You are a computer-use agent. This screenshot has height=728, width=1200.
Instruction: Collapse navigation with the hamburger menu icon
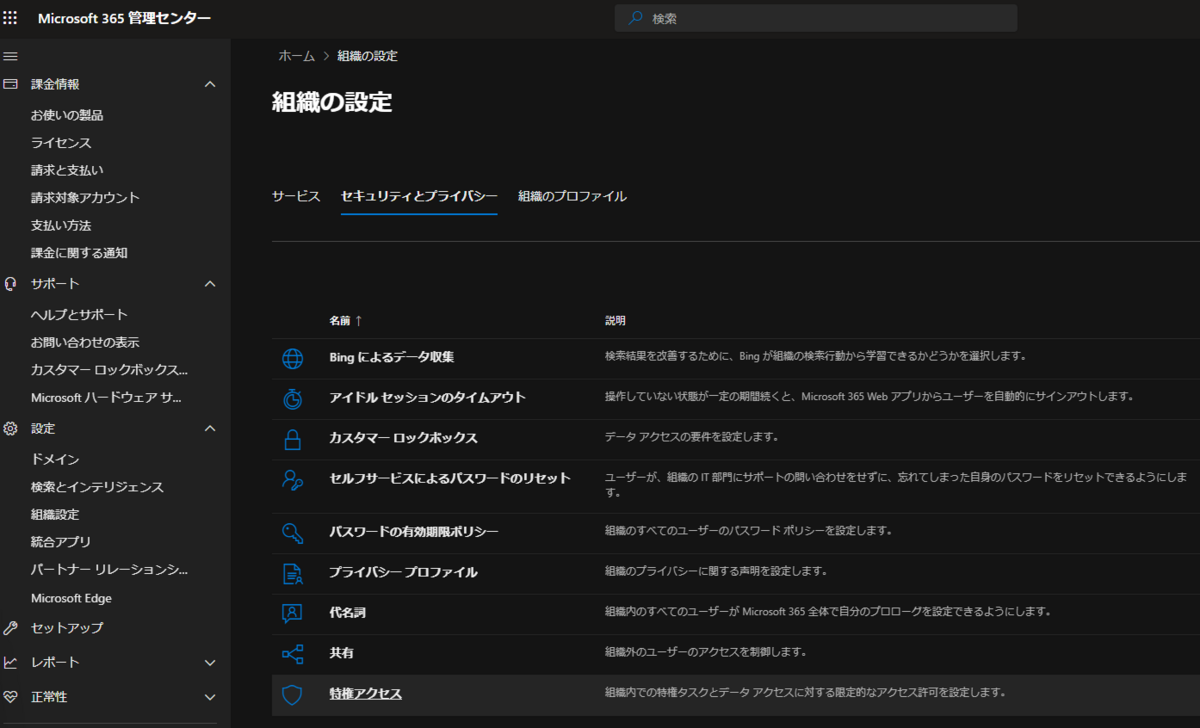pyautogui.click(x=11, y=56)
